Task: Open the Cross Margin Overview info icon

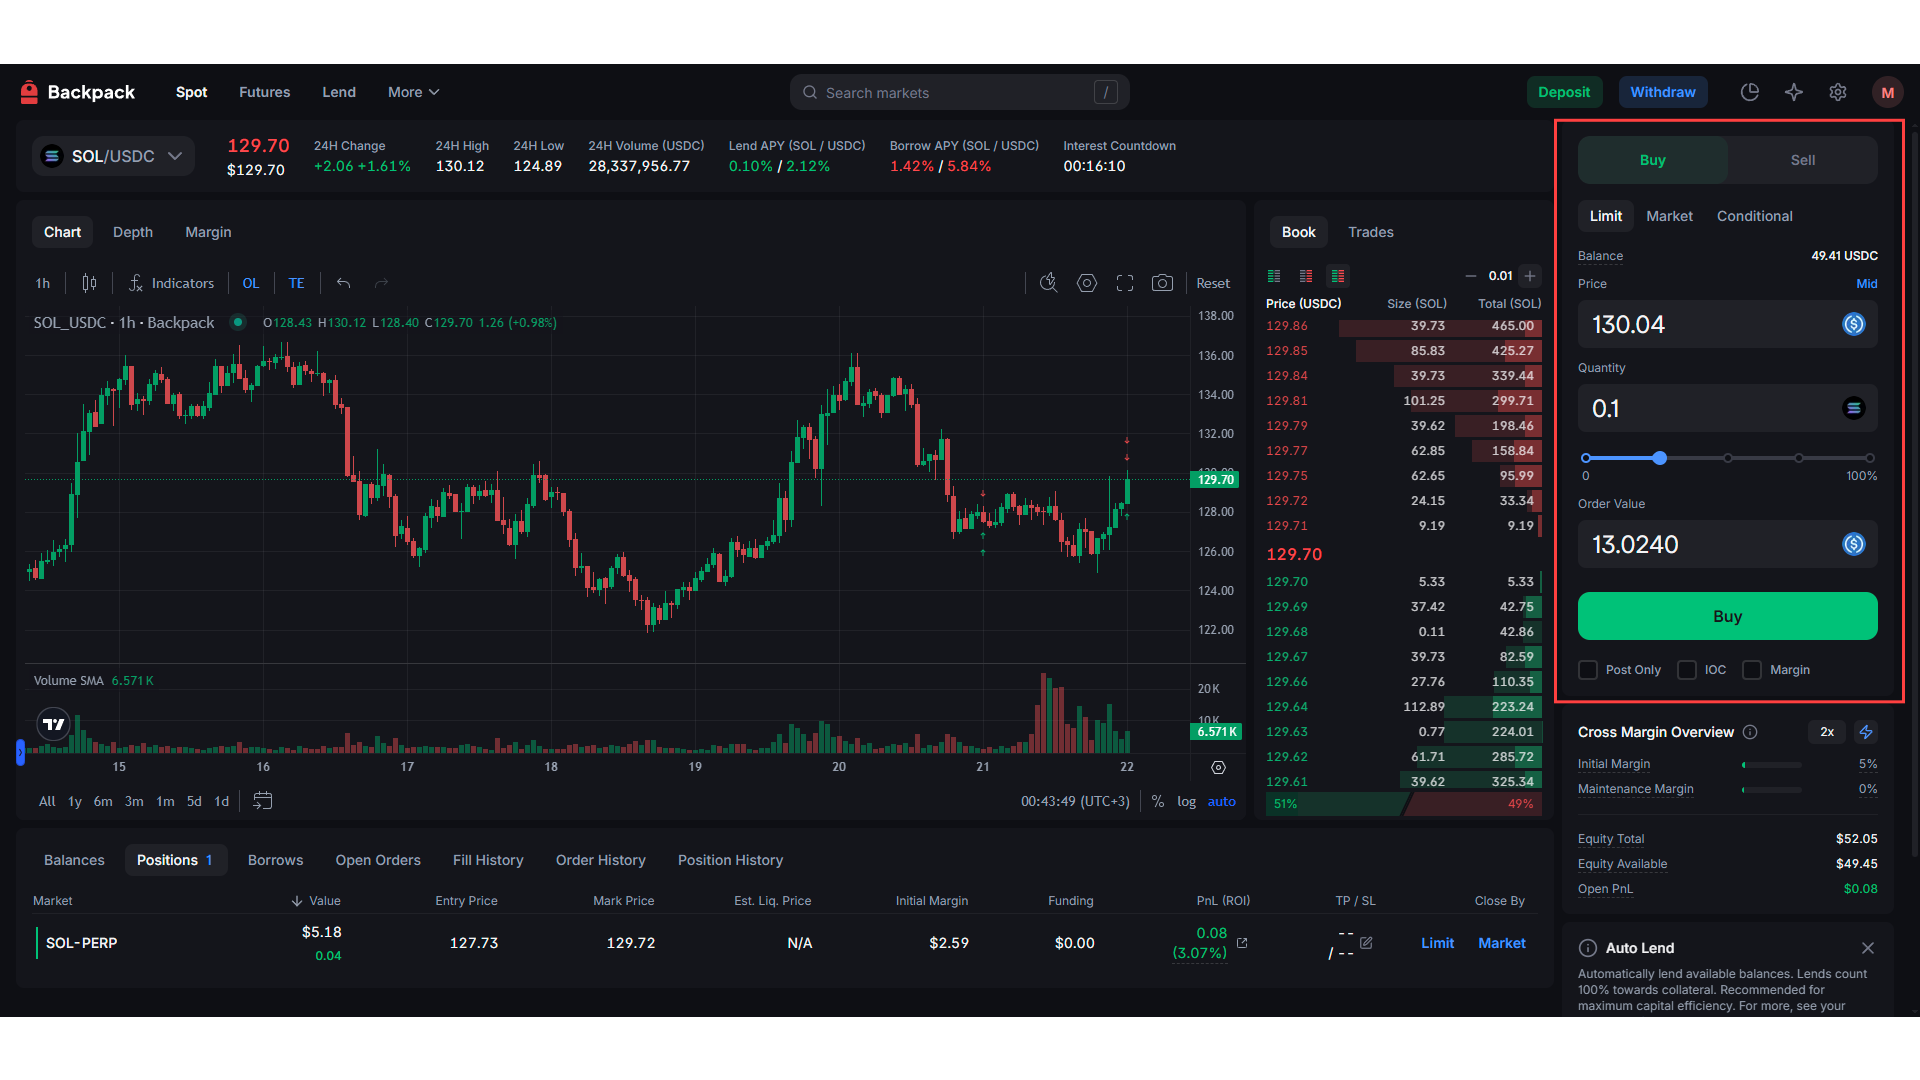Action: pos(1750,732)
